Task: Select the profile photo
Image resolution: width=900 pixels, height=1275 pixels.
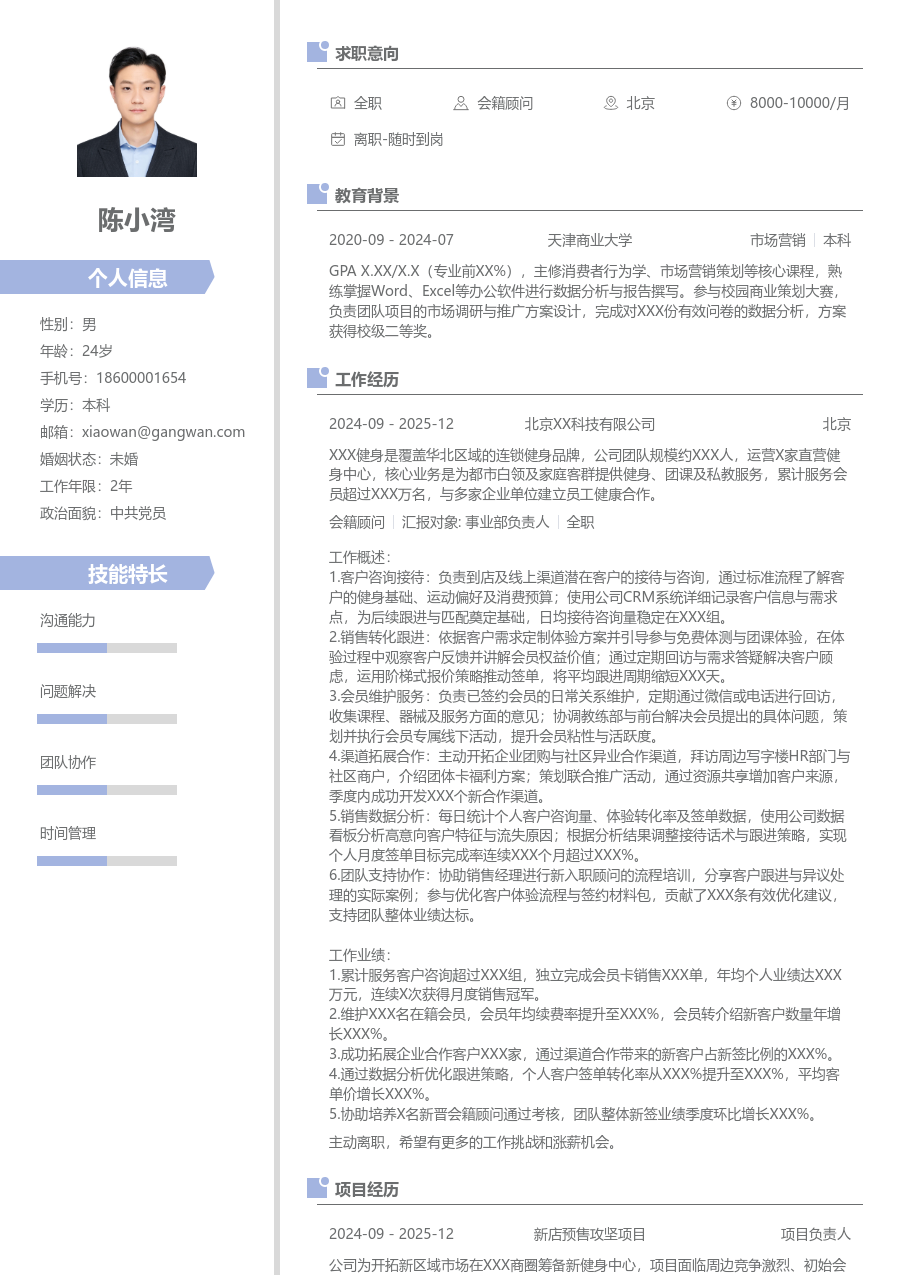Action: 137,112
